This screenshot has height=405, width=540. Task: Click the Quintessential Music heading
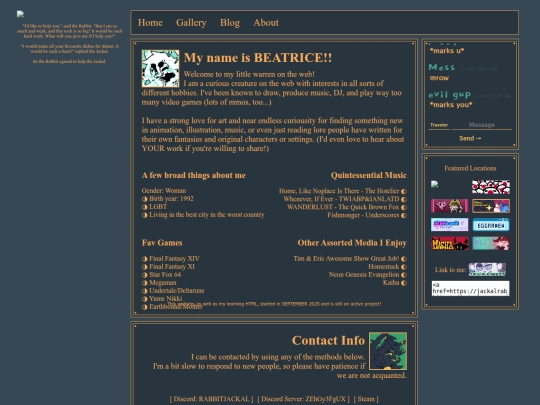tap(368, 175)
